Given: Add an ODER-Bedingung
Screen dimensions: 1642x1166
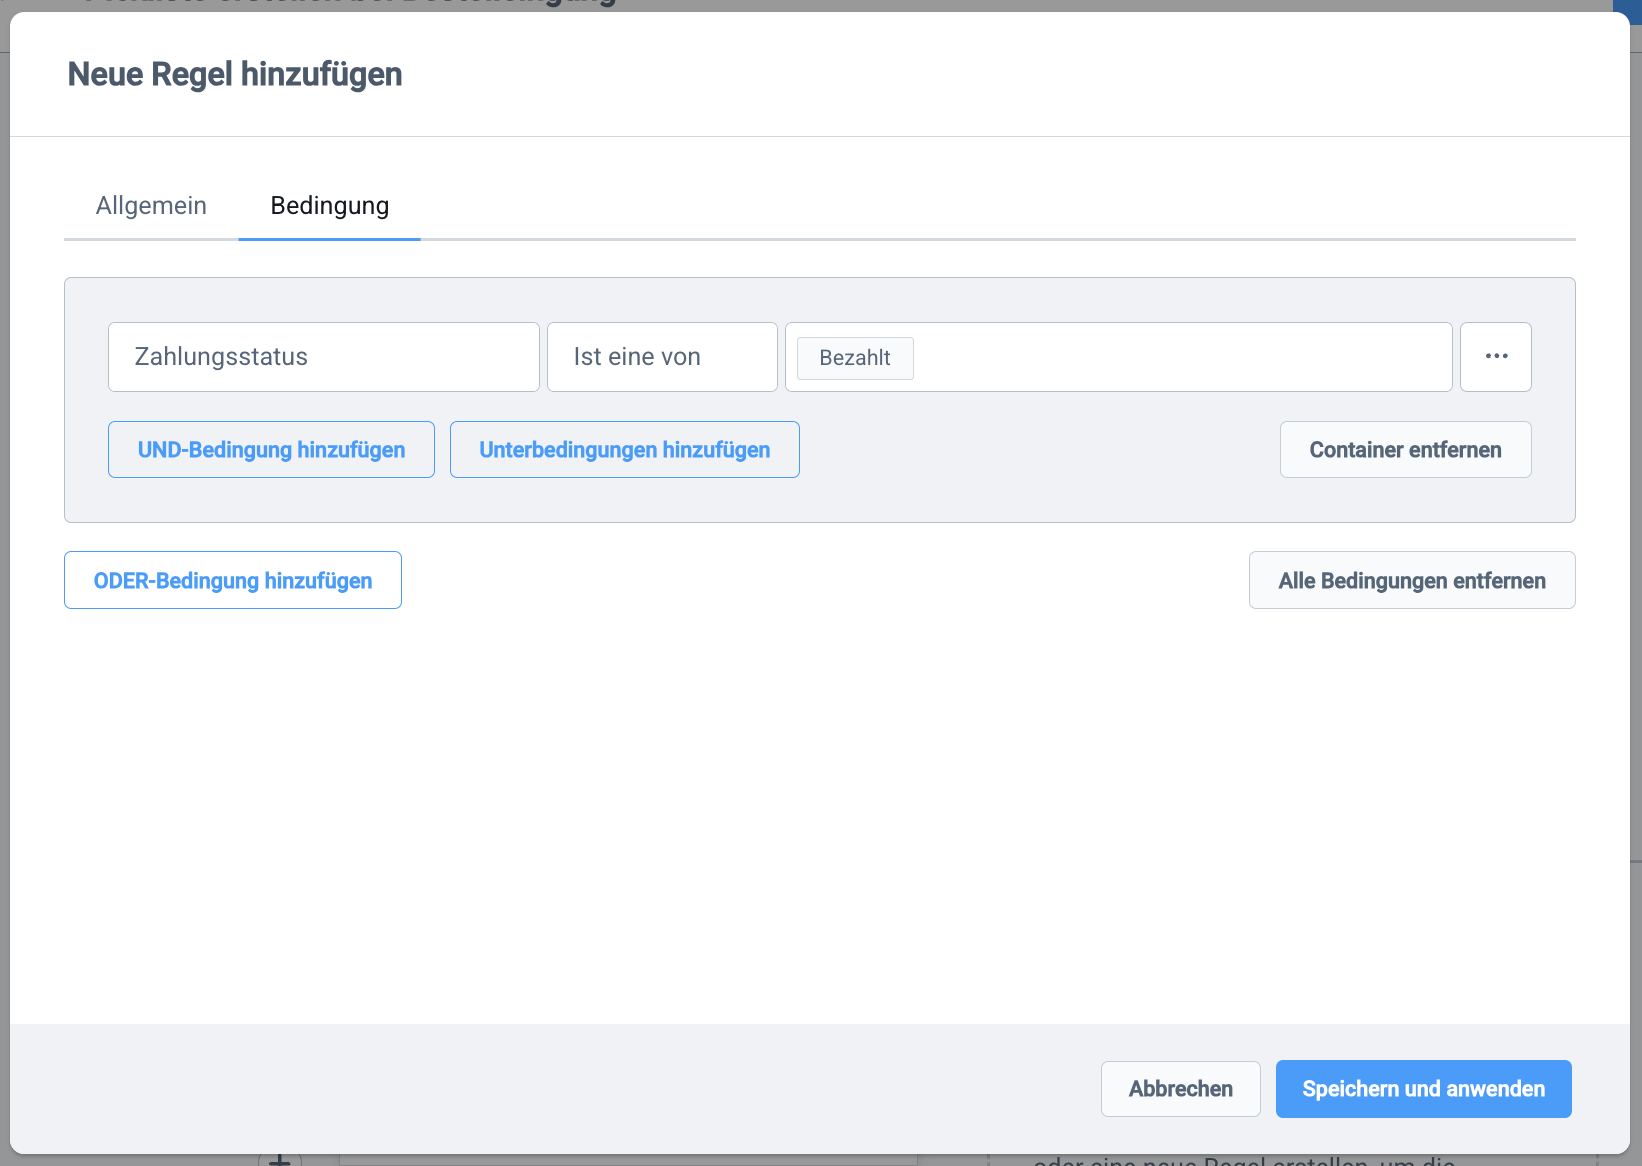Looking at the screenshot, I should coord(233,581).
